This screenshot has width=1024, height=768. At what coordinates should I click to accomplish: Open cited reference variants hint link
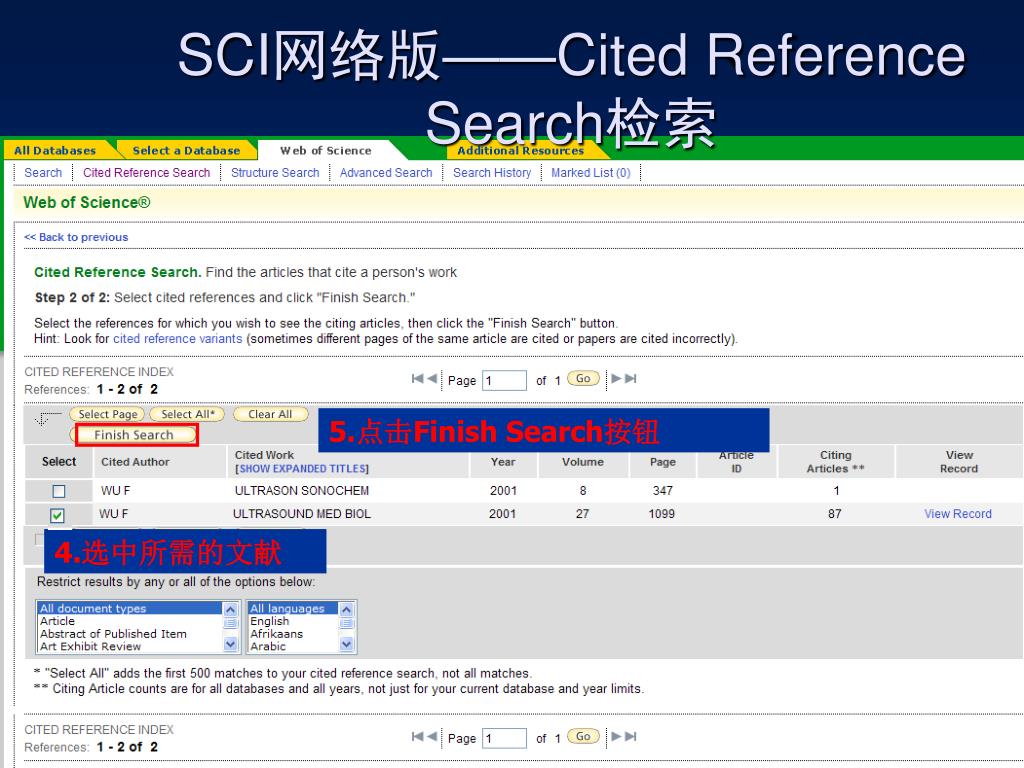click(178, 339)
